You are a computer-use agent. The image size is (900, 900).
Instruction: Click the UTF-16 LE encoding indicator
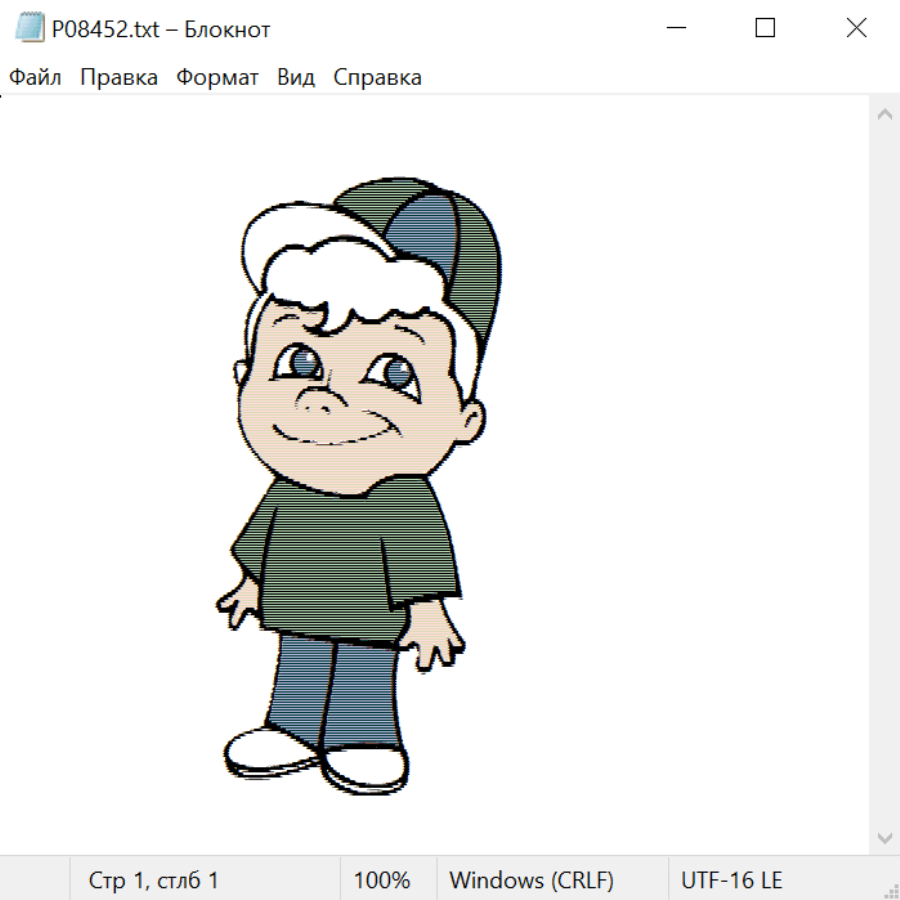[731, 880]
